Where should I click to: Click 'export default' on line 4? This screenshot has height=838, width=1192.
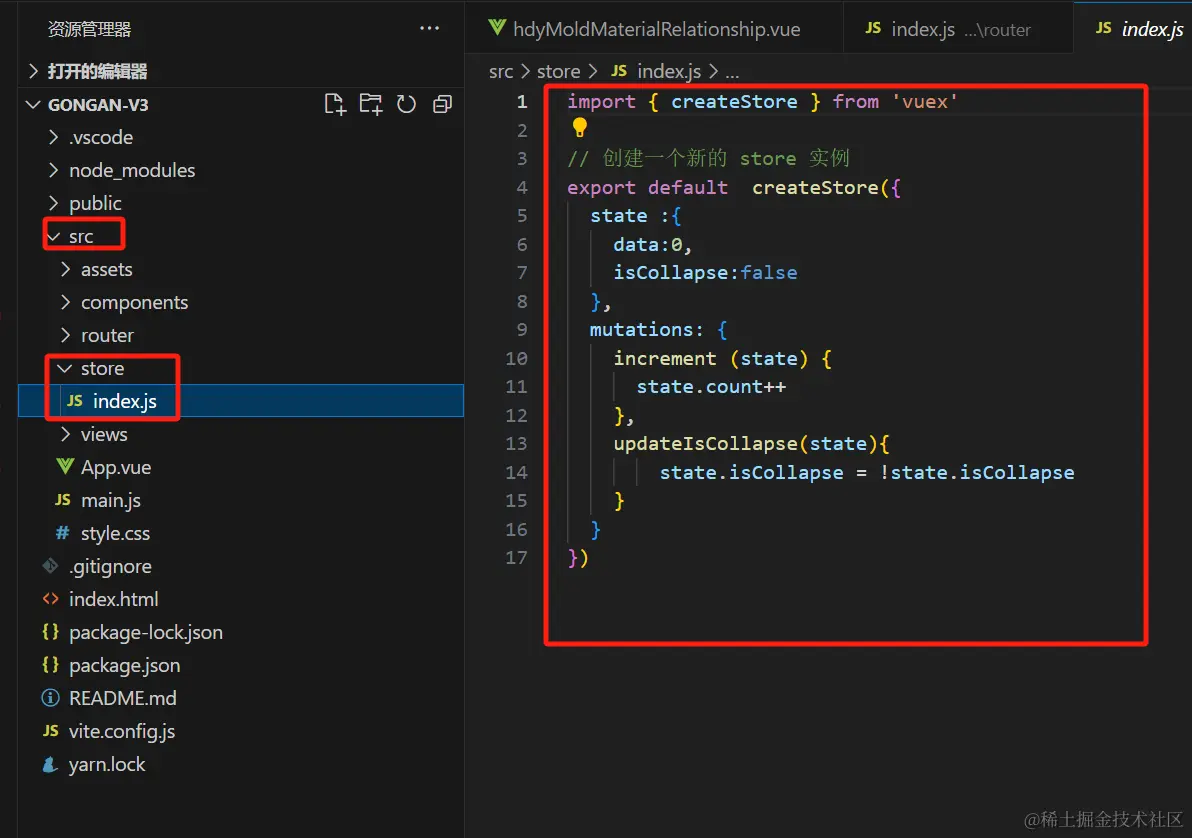coord(647,187)
